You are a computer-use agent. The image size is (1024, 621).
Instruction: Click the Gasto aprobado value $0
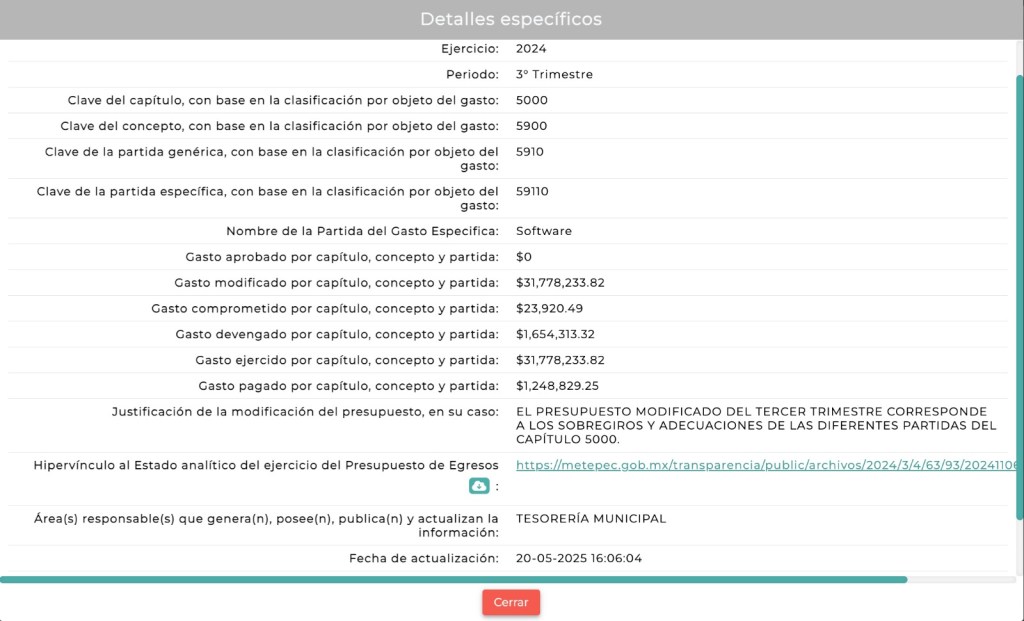click(x=524, y=257)
